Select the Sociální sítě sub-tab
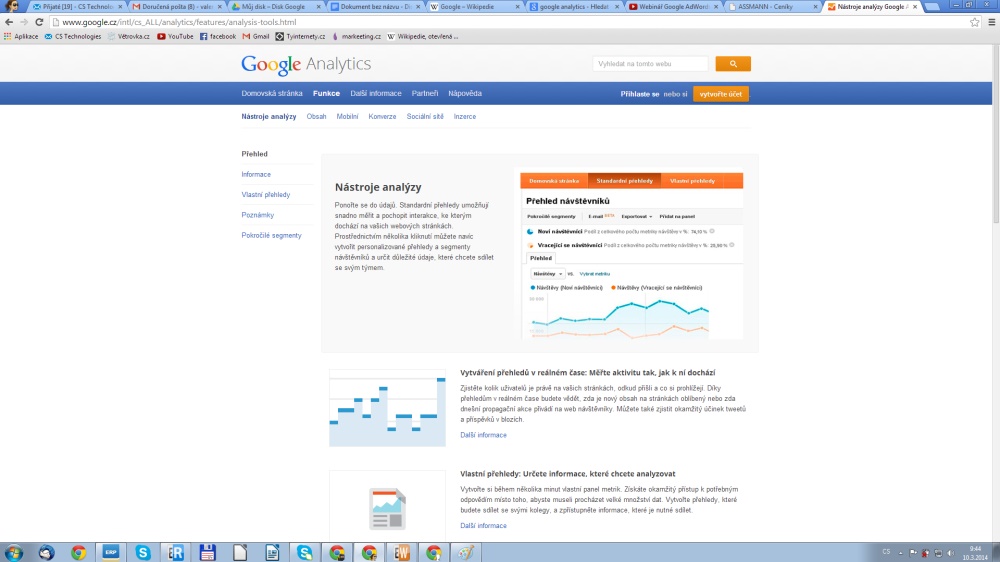The width and height of the screenshot is (1000, 562). coord(425,117)
